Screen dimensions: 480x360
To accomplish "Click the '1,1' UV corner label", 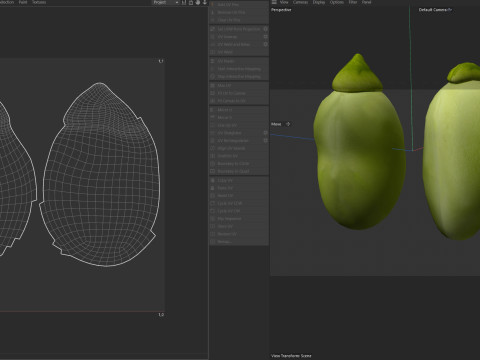I will pyautogui.click(x=161, y=61).
